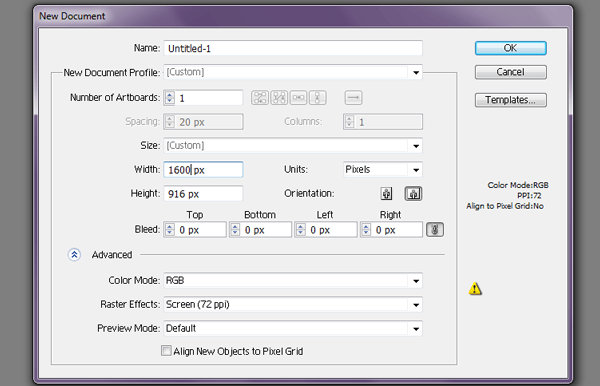600x386 pixels.
Task: Click the New Document title bar
Action: click(x=302, y=16)
